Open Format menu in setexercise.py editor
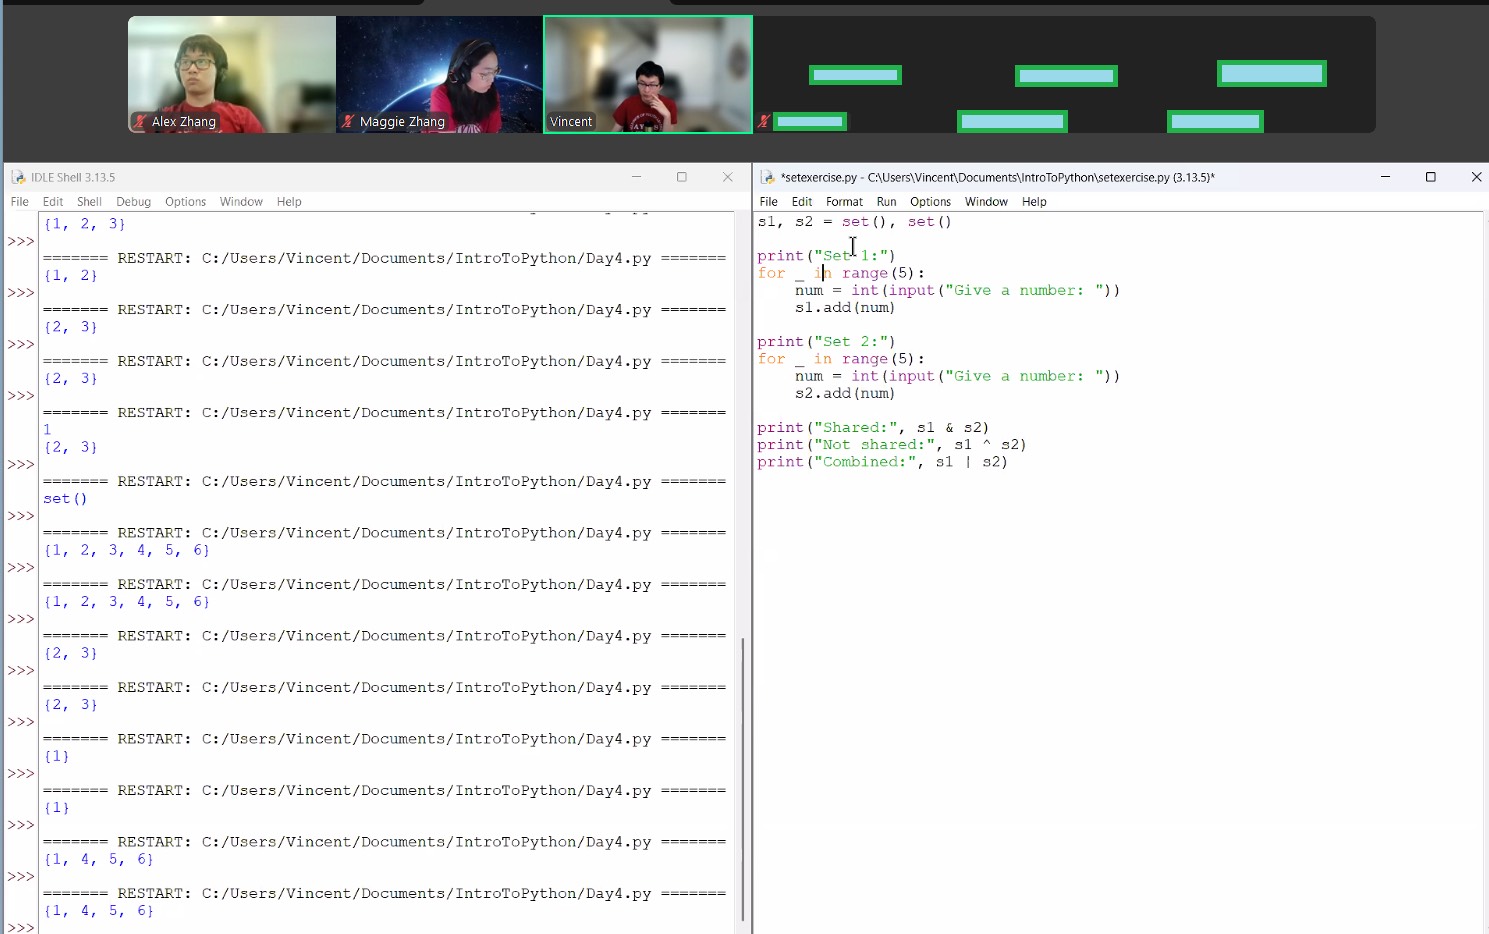Viewport: 1489px width, 934px height. 844,202
